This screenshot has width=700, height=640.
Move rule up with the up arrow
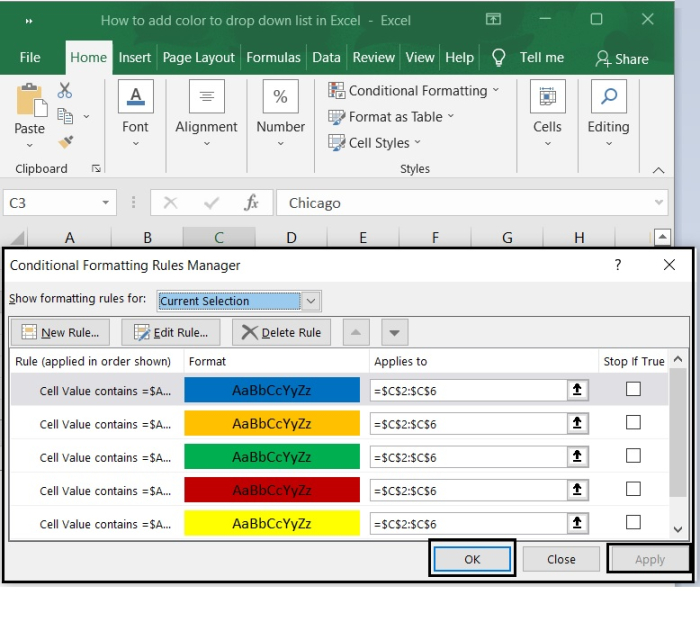(x=356, y=333)
